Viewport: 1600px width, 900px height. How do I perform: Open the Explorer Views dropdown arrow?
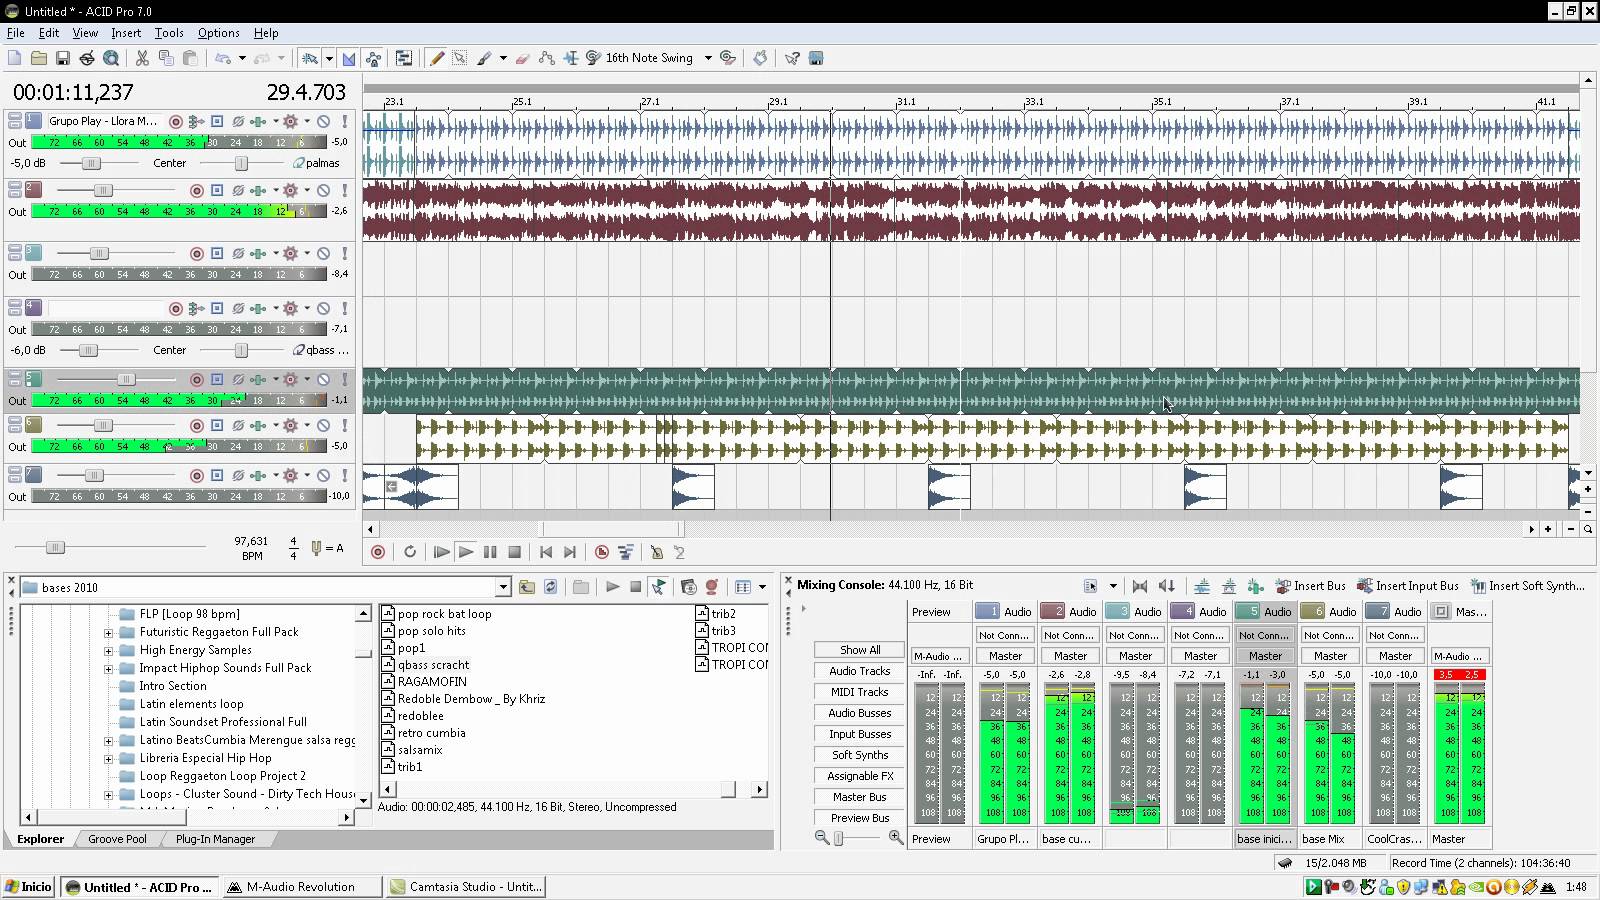pyautogui.click(x=762, y=587)
